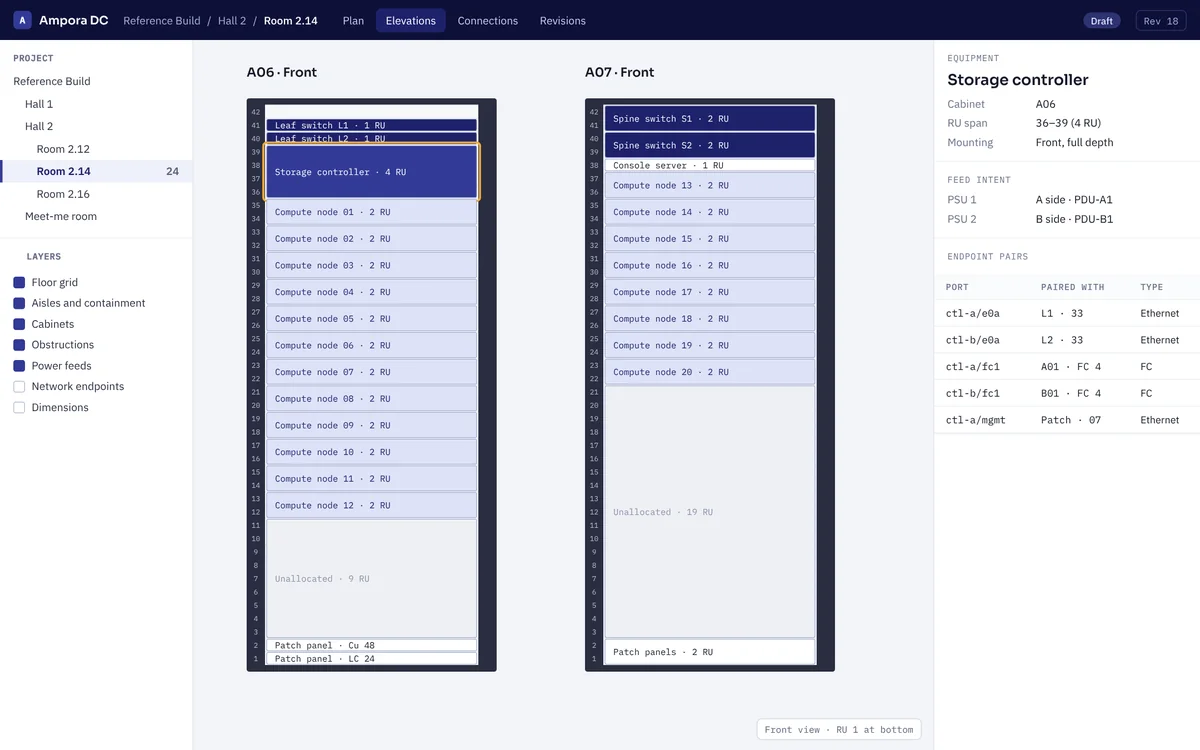This screenshot has width=1200, height=750.
Task: Select Patch panel Cu 48
Action: [x=372, y=645]
